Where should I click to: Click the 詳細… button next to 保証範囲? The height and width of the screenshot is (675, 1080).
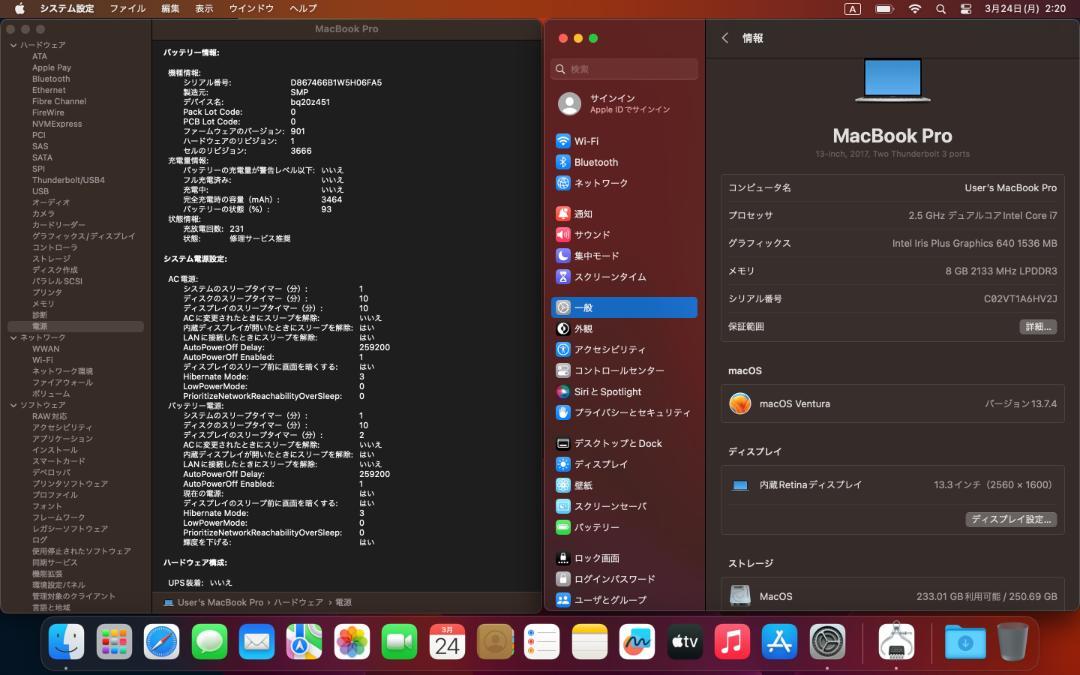tap(1038, 326)
